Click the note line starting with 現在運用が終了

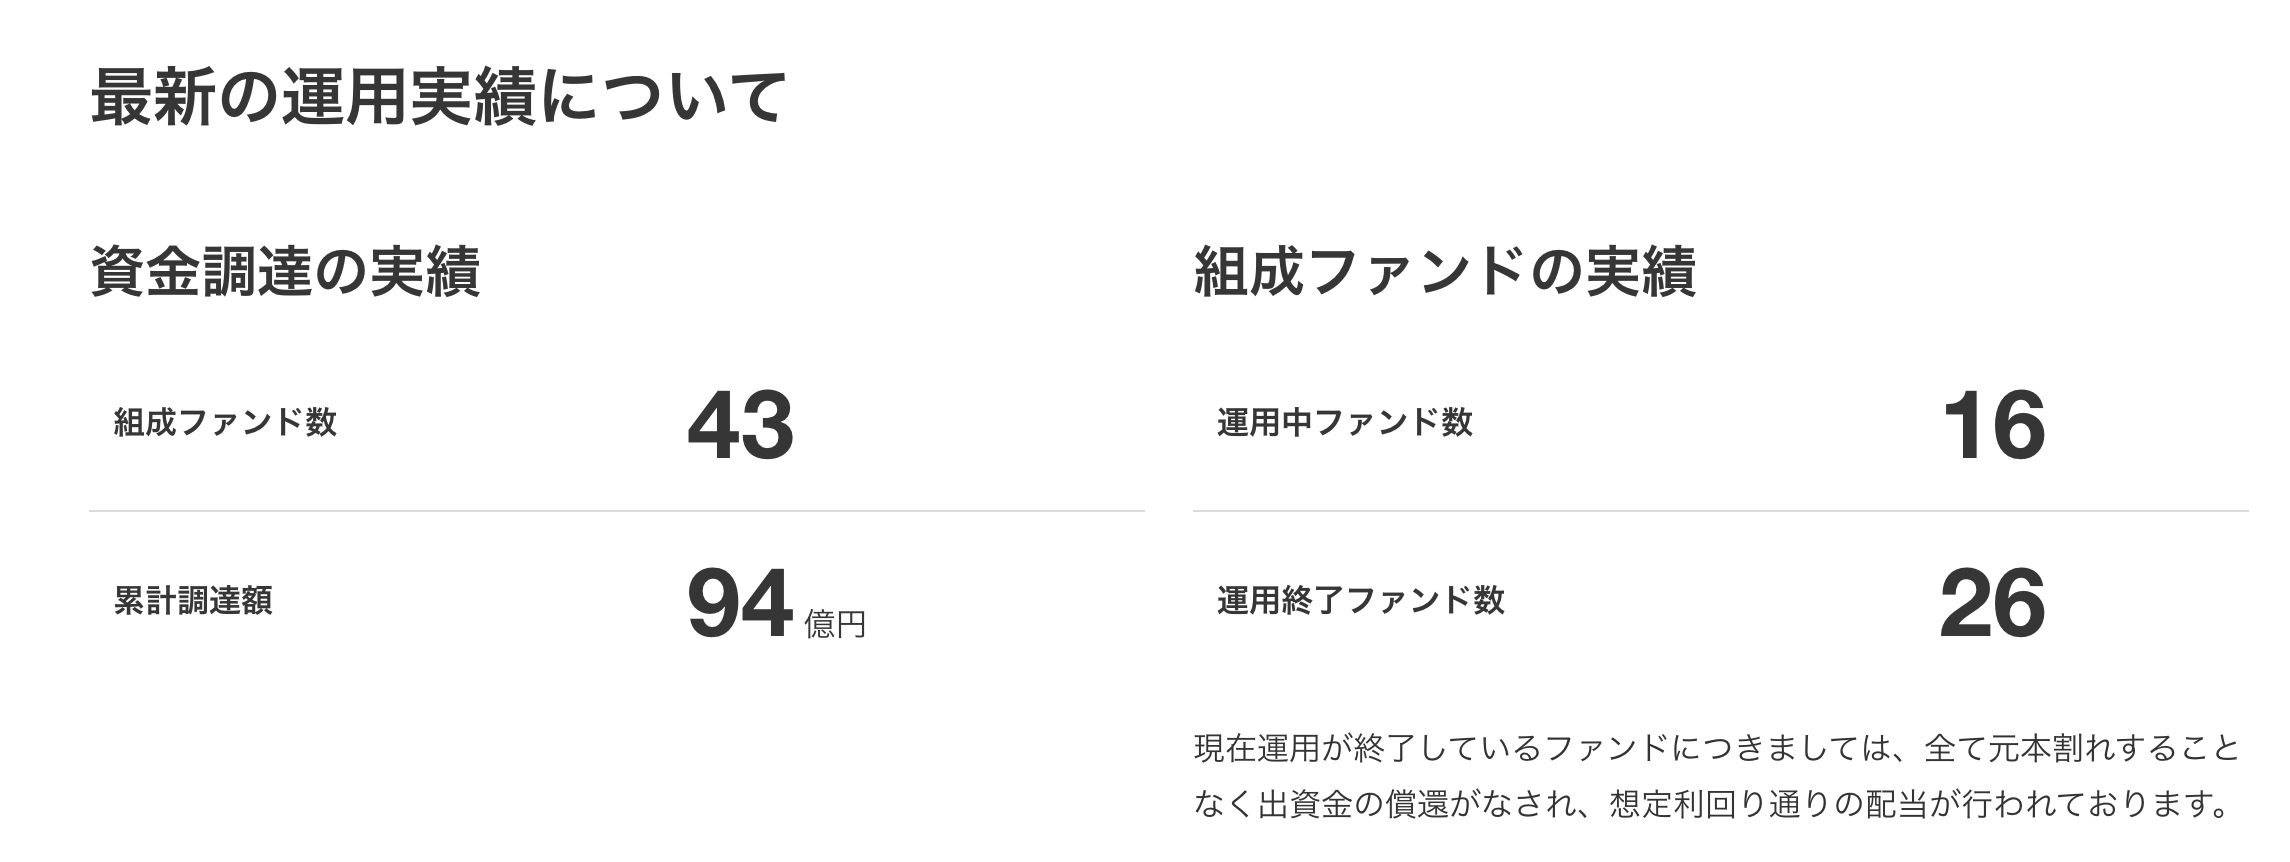[x=1716, y=748]
